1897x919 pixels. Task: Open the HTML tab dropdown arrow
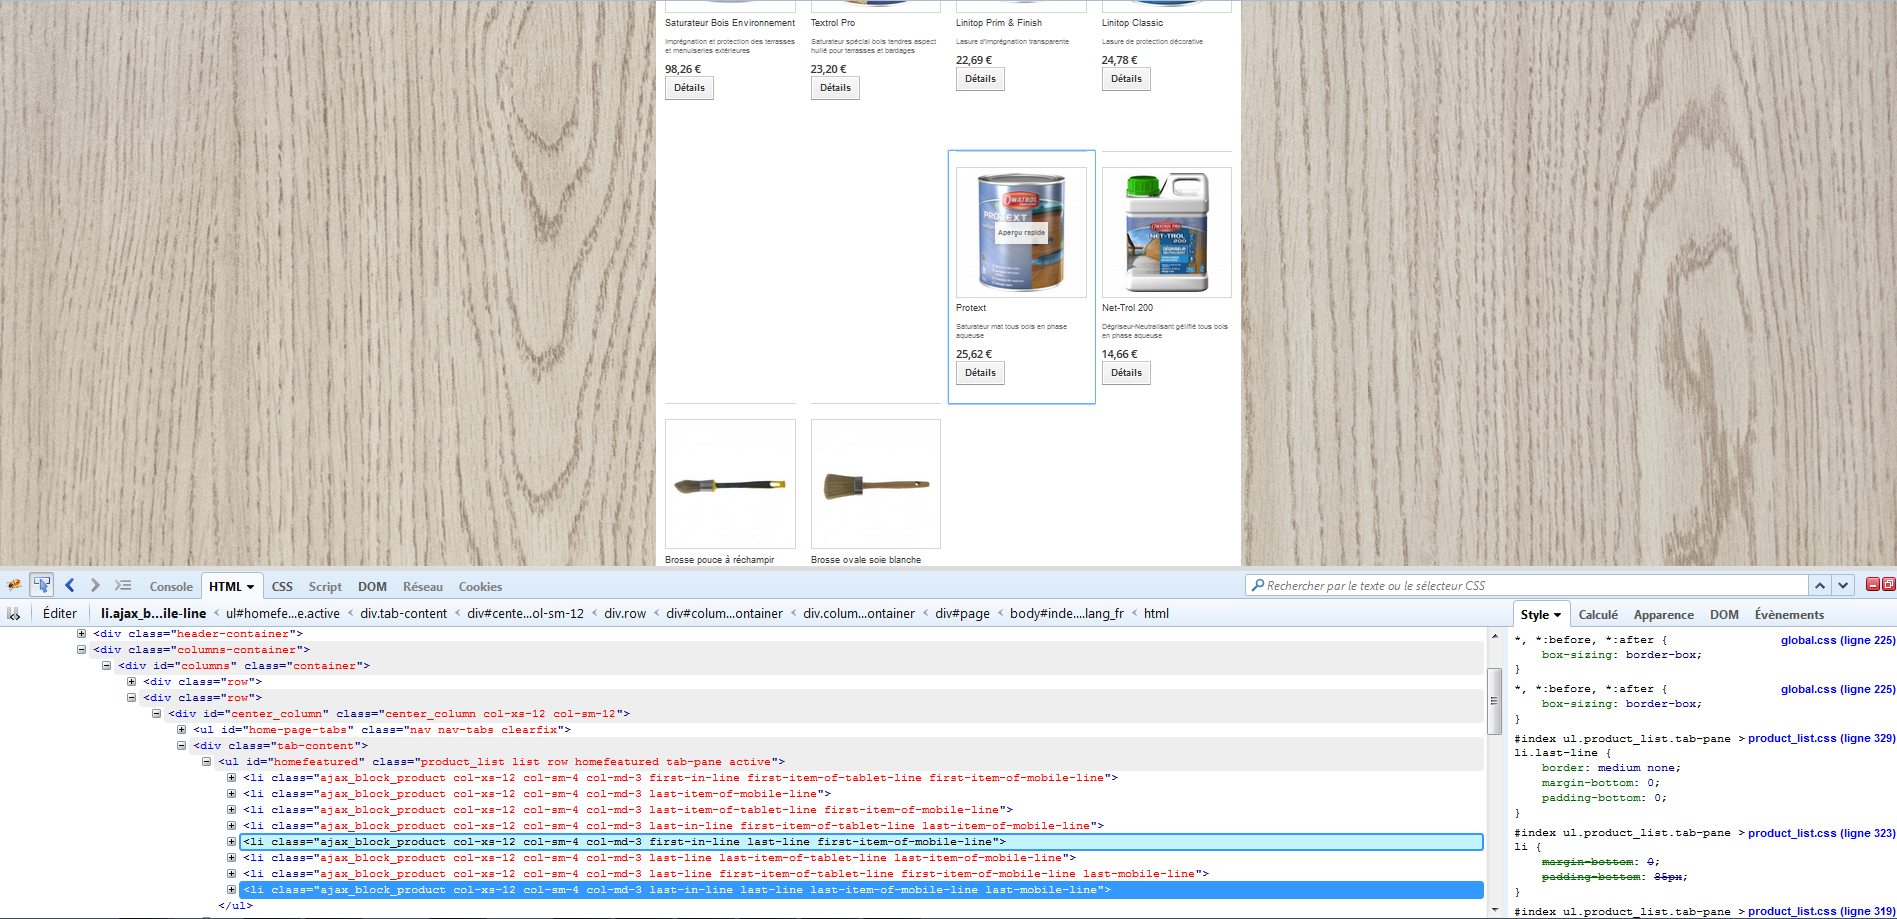250,587
